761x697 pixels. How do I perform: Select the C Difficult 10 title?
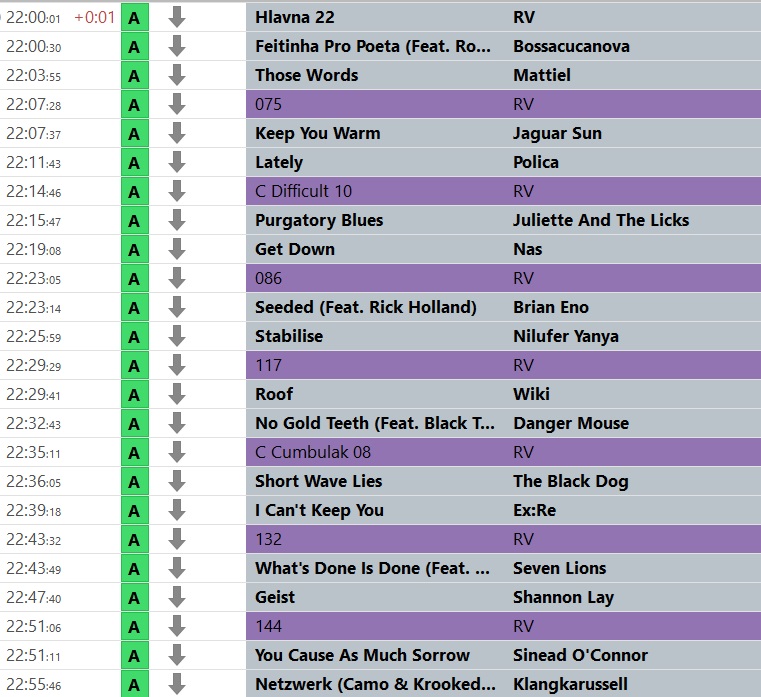click(x=303, y=192)
